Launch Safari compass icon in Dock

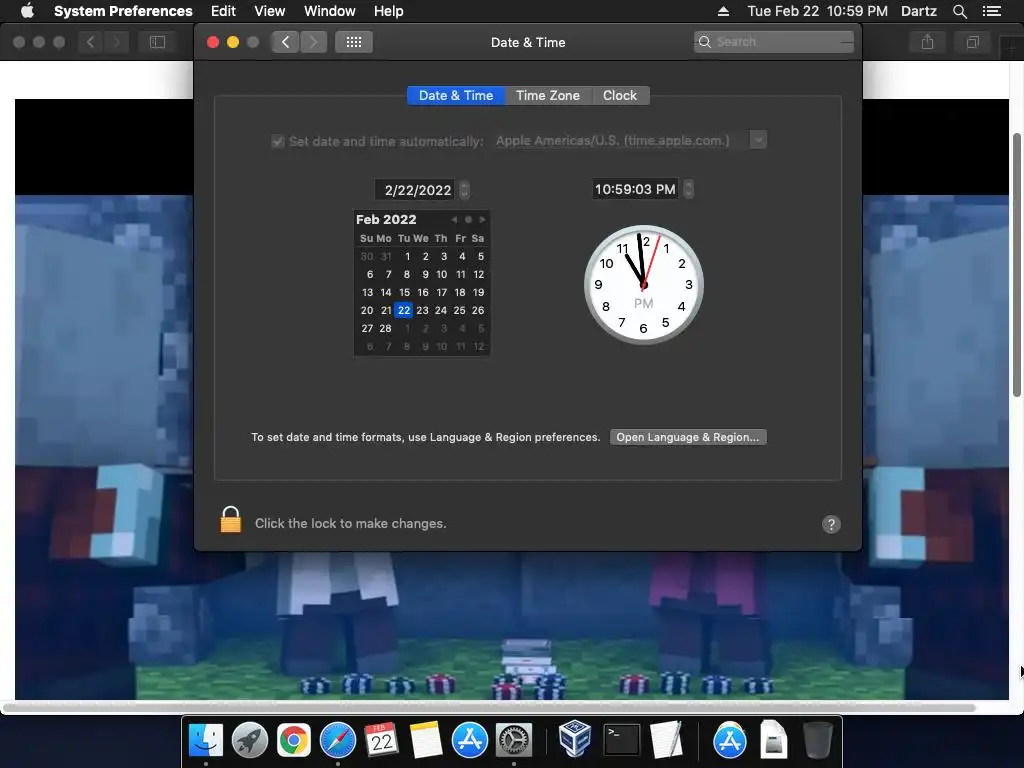pyautogui.click(x=338, y=740)
